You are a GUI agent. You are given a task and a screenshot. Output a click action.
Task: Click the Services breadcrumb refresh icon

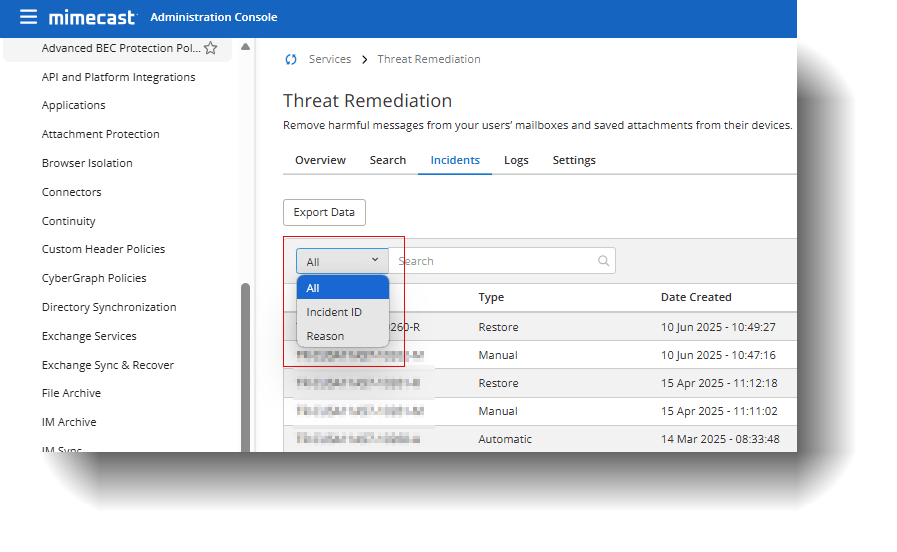coord(291,59)
